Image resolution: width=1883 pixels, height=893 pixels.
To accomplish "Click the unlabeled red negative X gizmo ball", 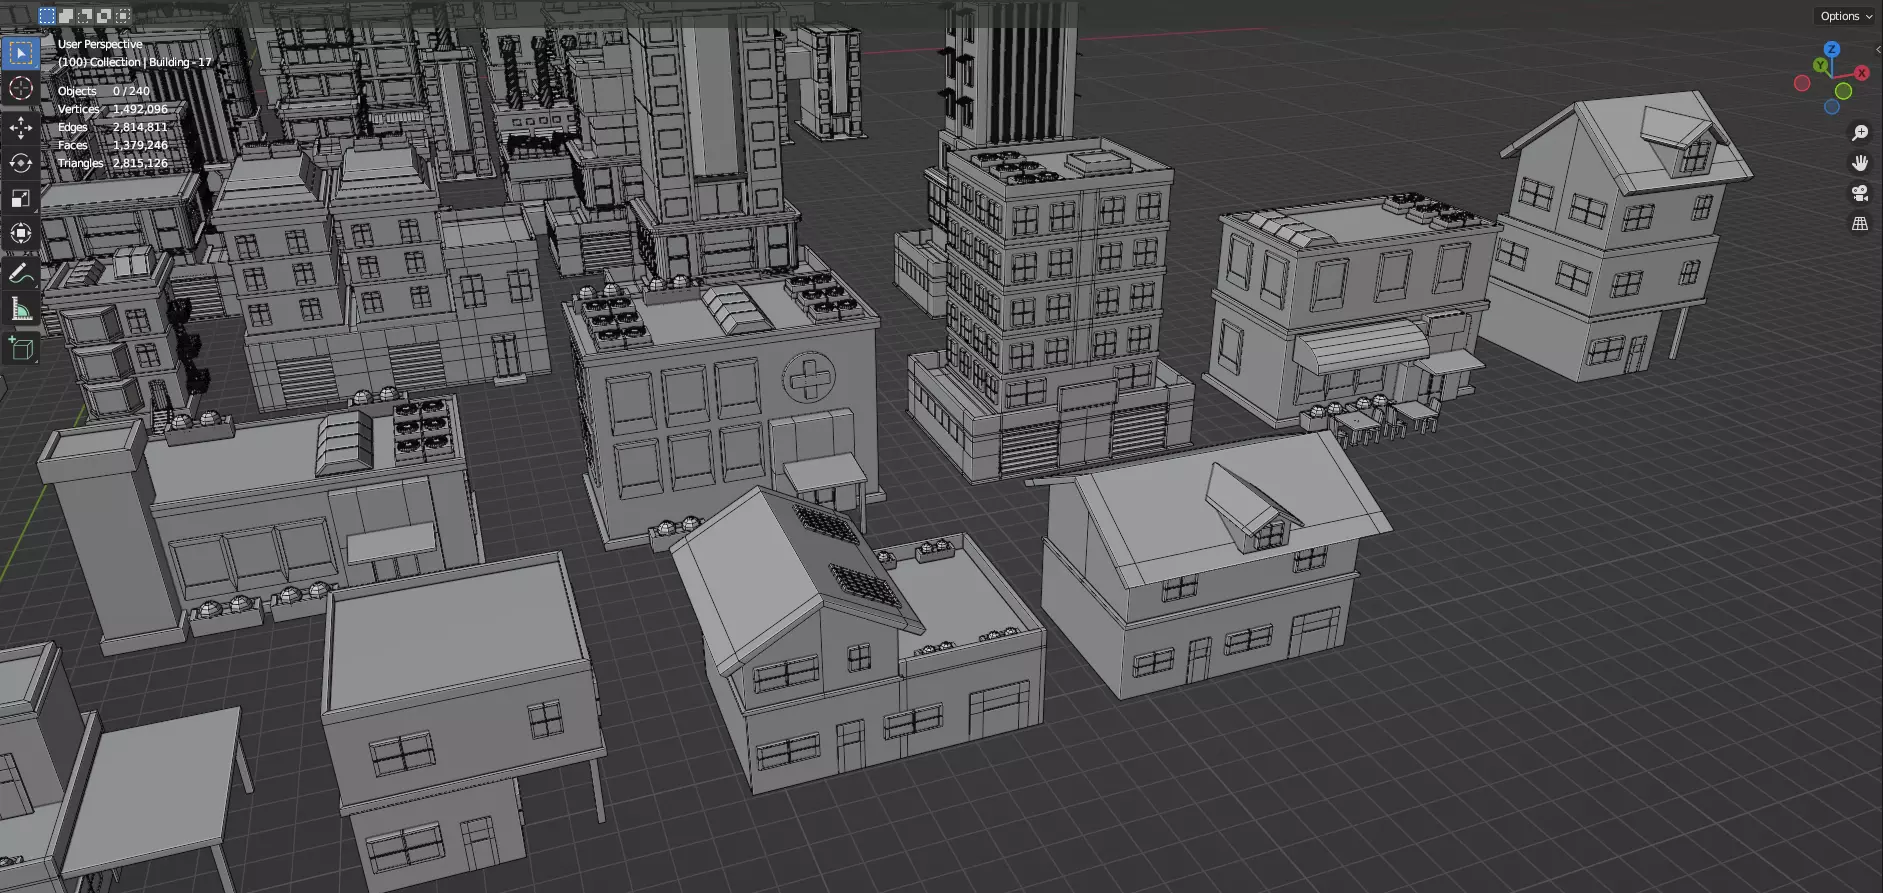I will [x=1802, y=83].
